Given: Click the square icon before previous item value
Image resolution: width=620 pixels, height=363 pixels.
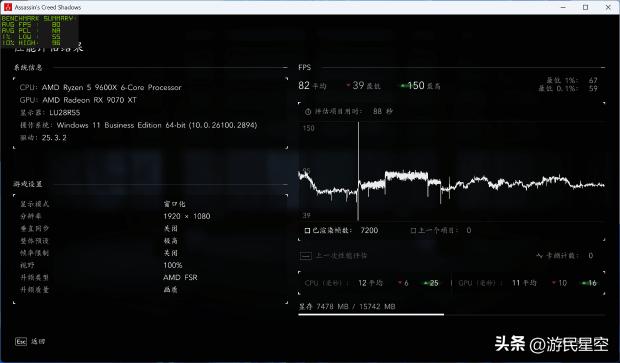Looking at the screenshot, I should click(413, 231).
